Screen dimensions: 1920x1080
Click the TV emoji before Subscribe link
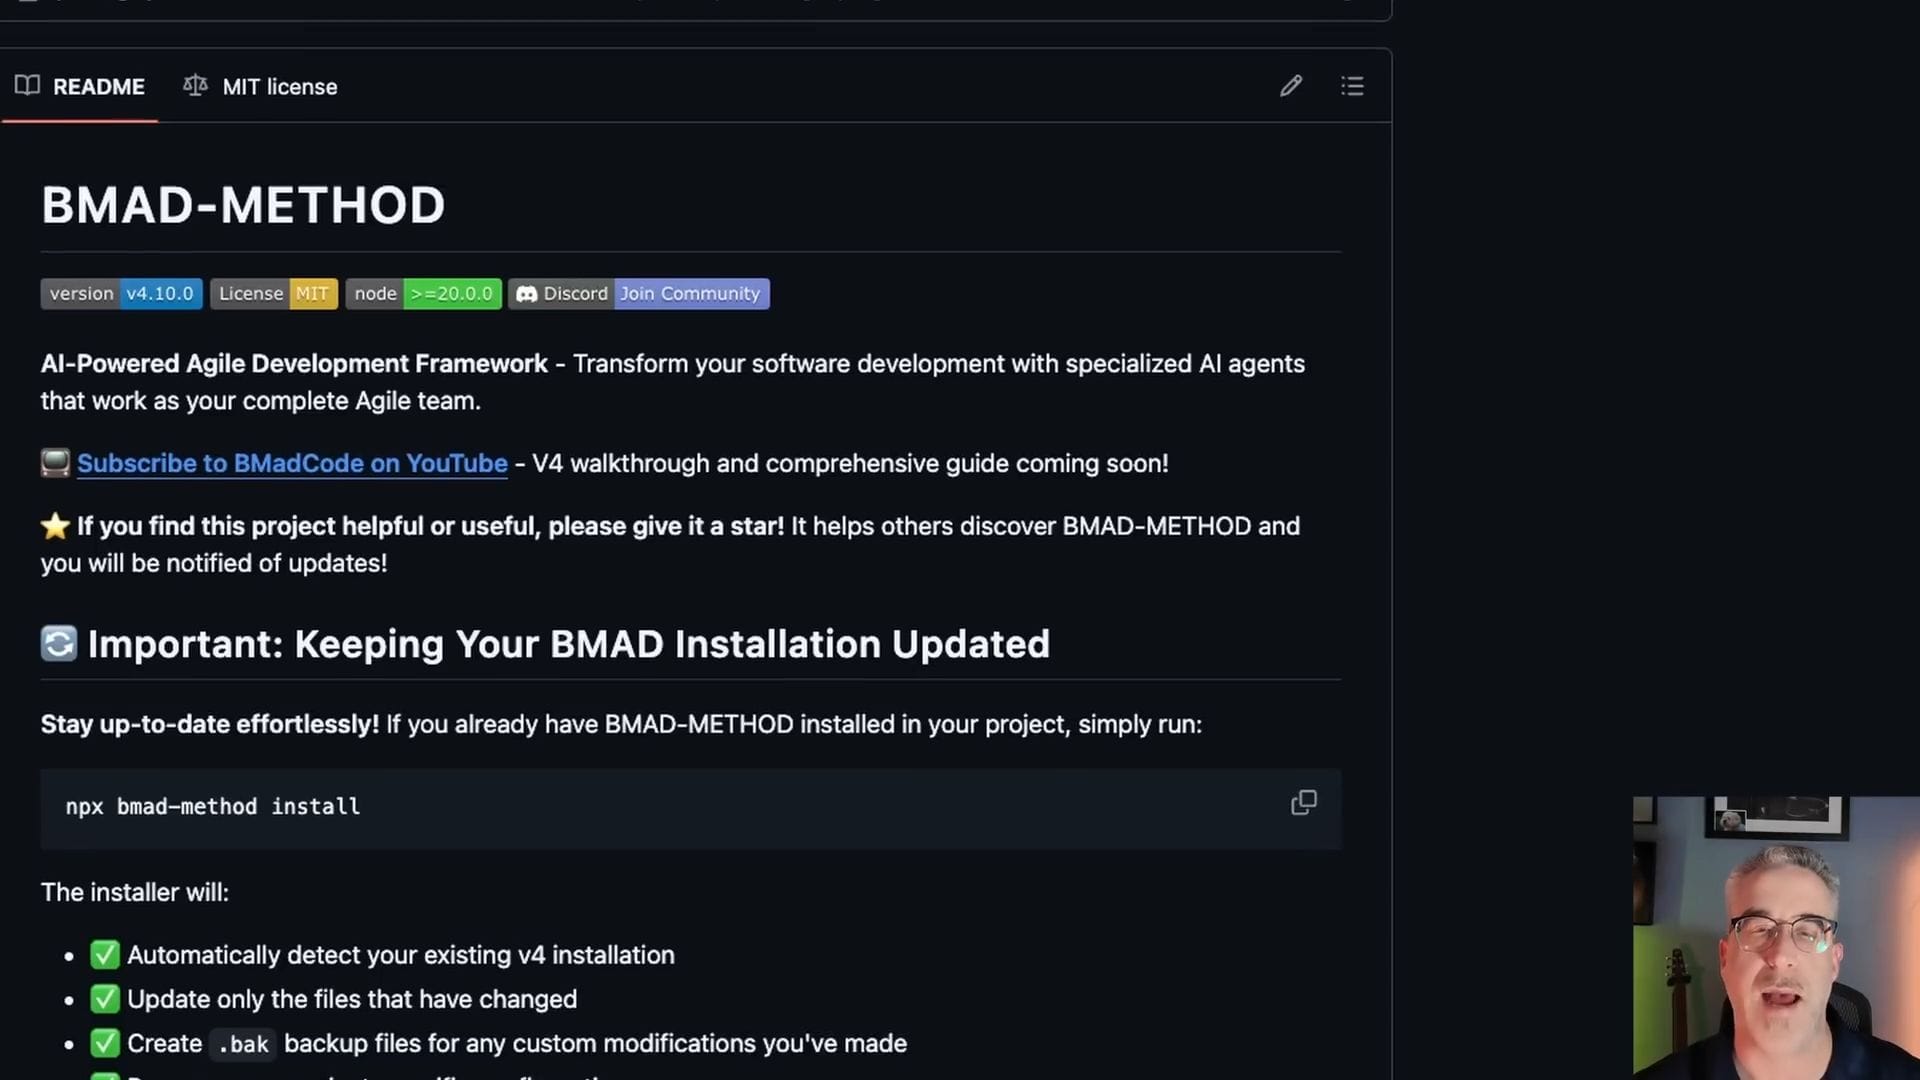coord(55,463)
